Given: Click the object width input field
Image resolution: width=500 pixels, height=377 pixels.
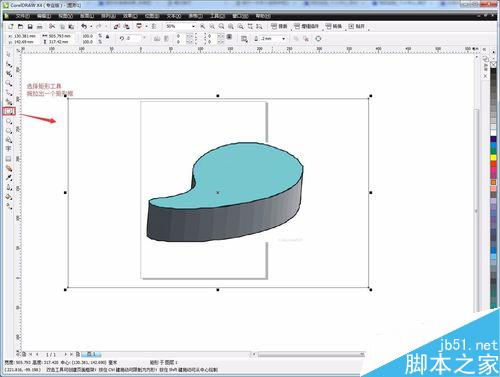Looking at the screenshot, I should click(60, 36).
